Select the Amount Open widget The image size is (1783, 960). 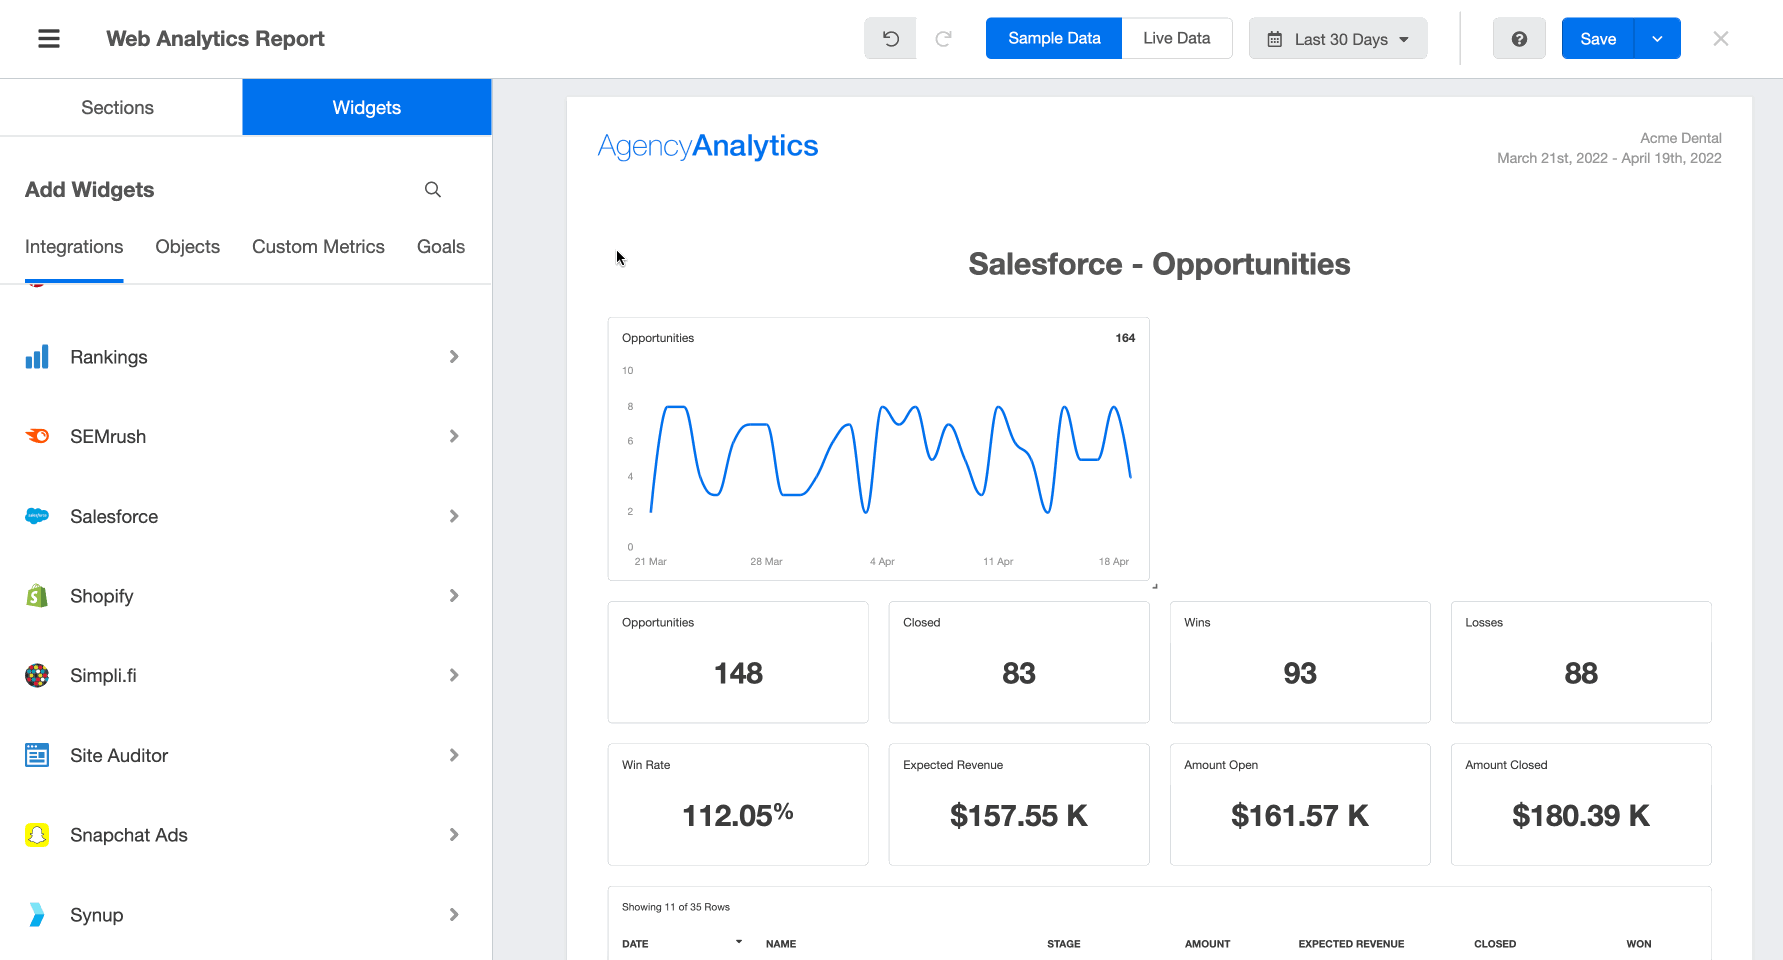pos(1300,804)
